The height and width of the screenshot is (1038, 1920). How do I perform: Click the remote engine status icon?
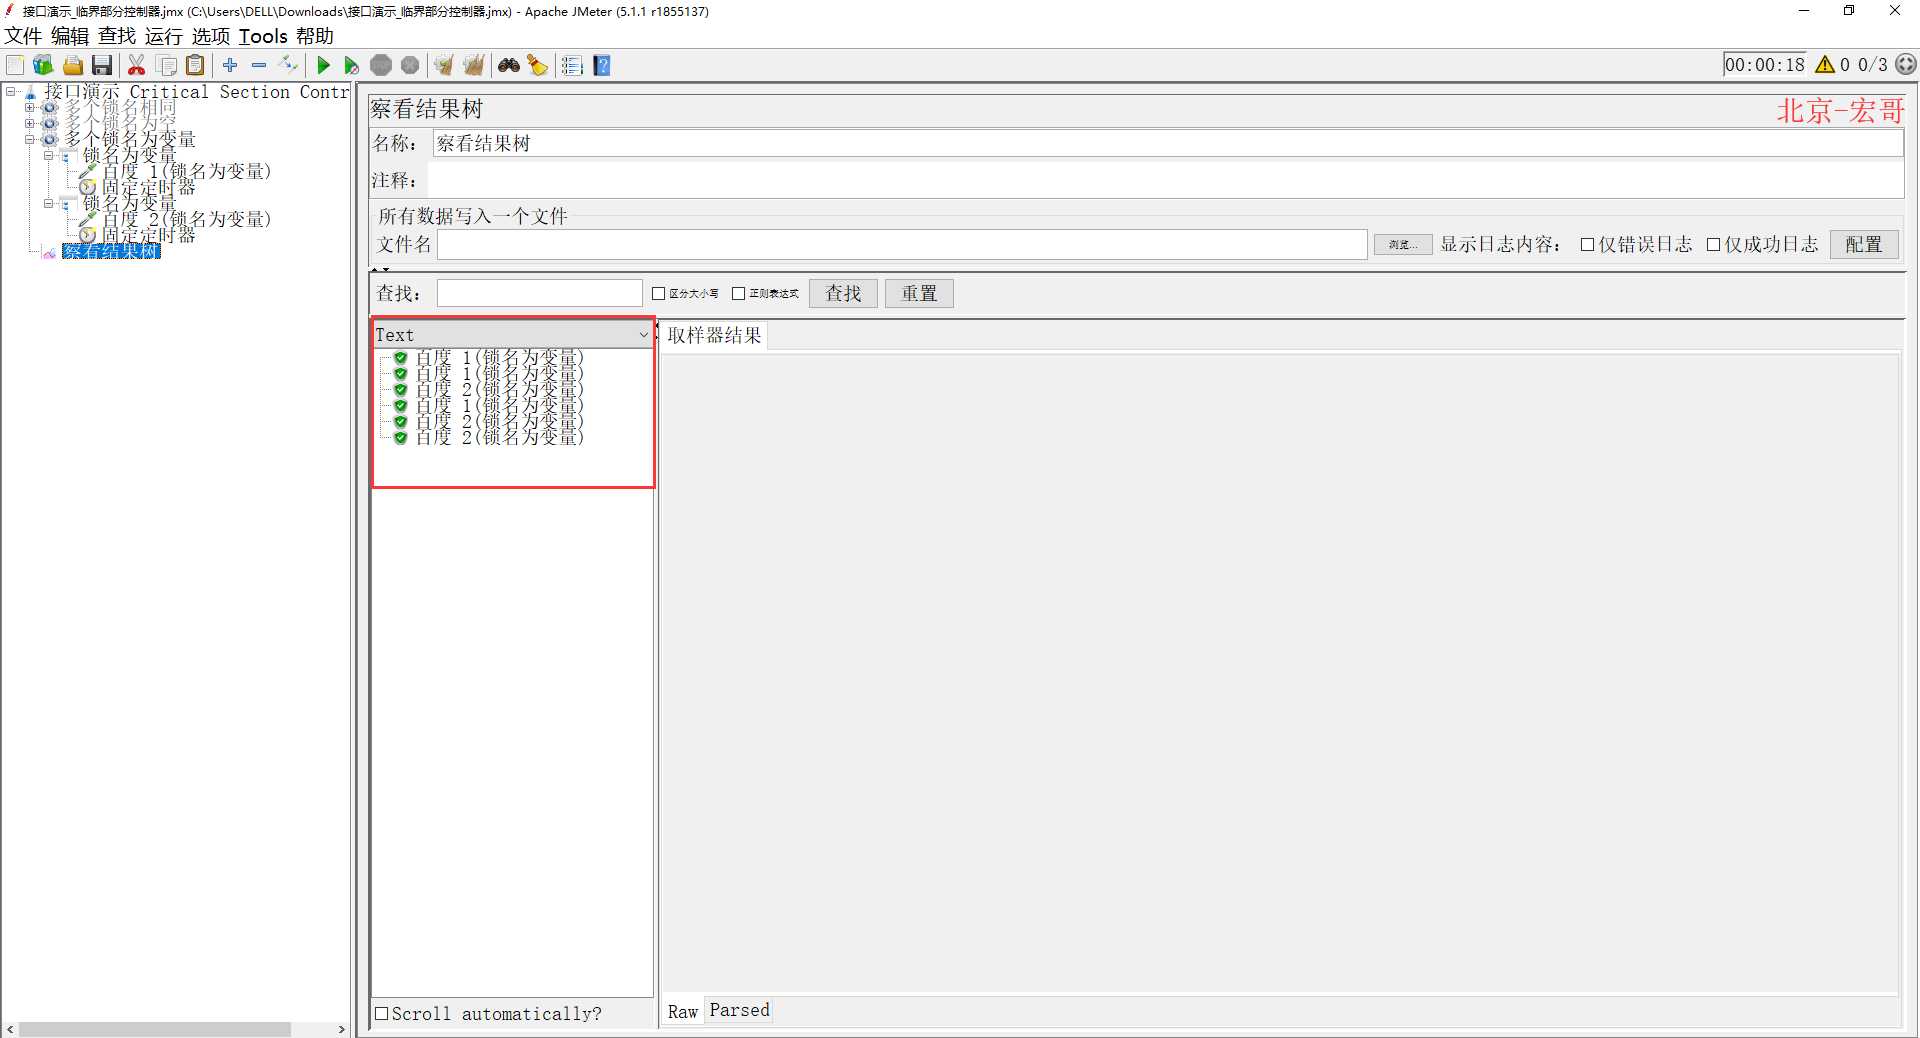click(x=1906, y=64)
